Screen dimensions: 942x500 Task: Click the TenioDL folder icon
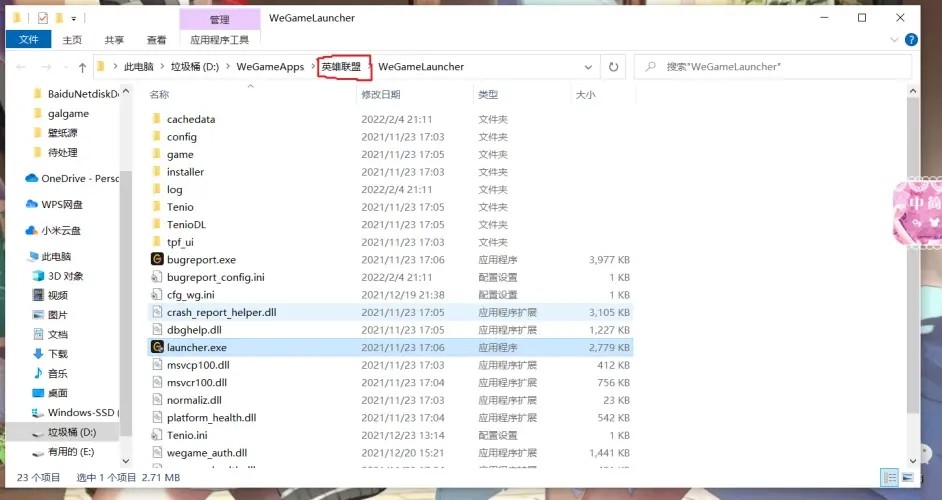(x=157, y=224)
